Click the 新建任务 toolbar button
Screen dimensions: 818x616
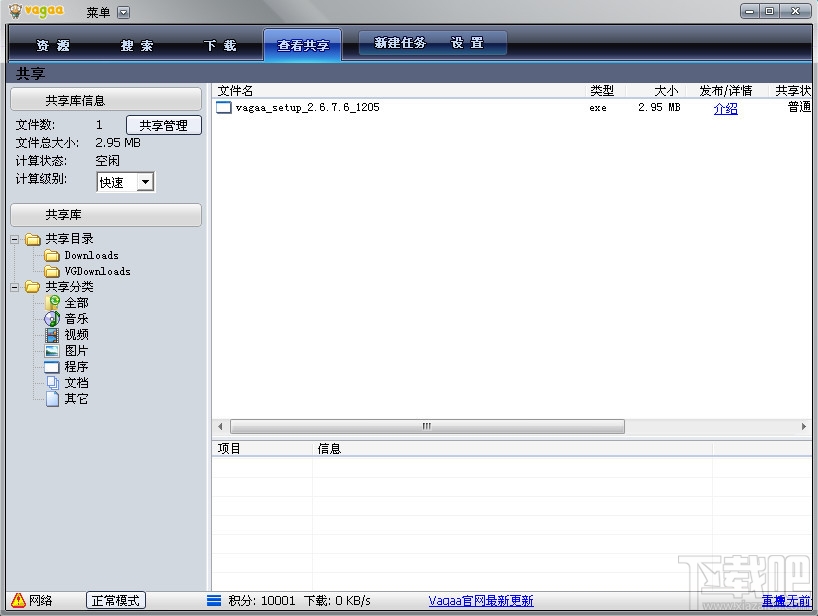[400, 43]
